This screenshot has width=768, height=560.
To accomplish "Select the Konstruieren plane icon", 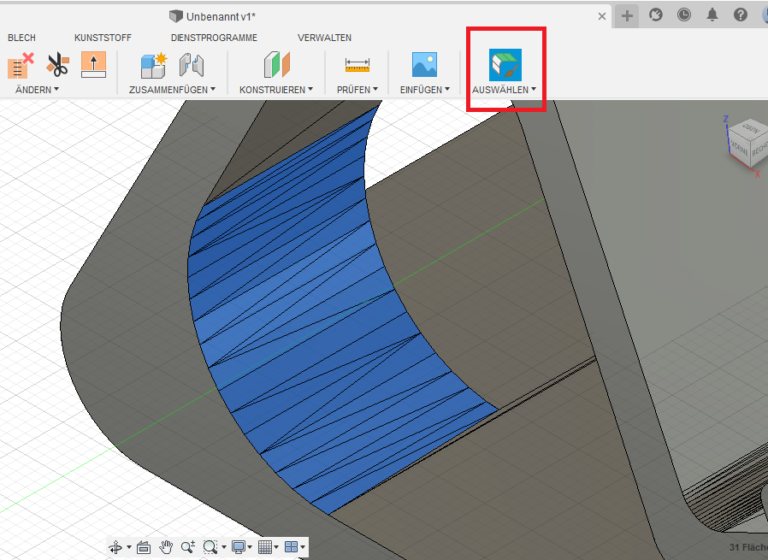I will tap(276, 66).
